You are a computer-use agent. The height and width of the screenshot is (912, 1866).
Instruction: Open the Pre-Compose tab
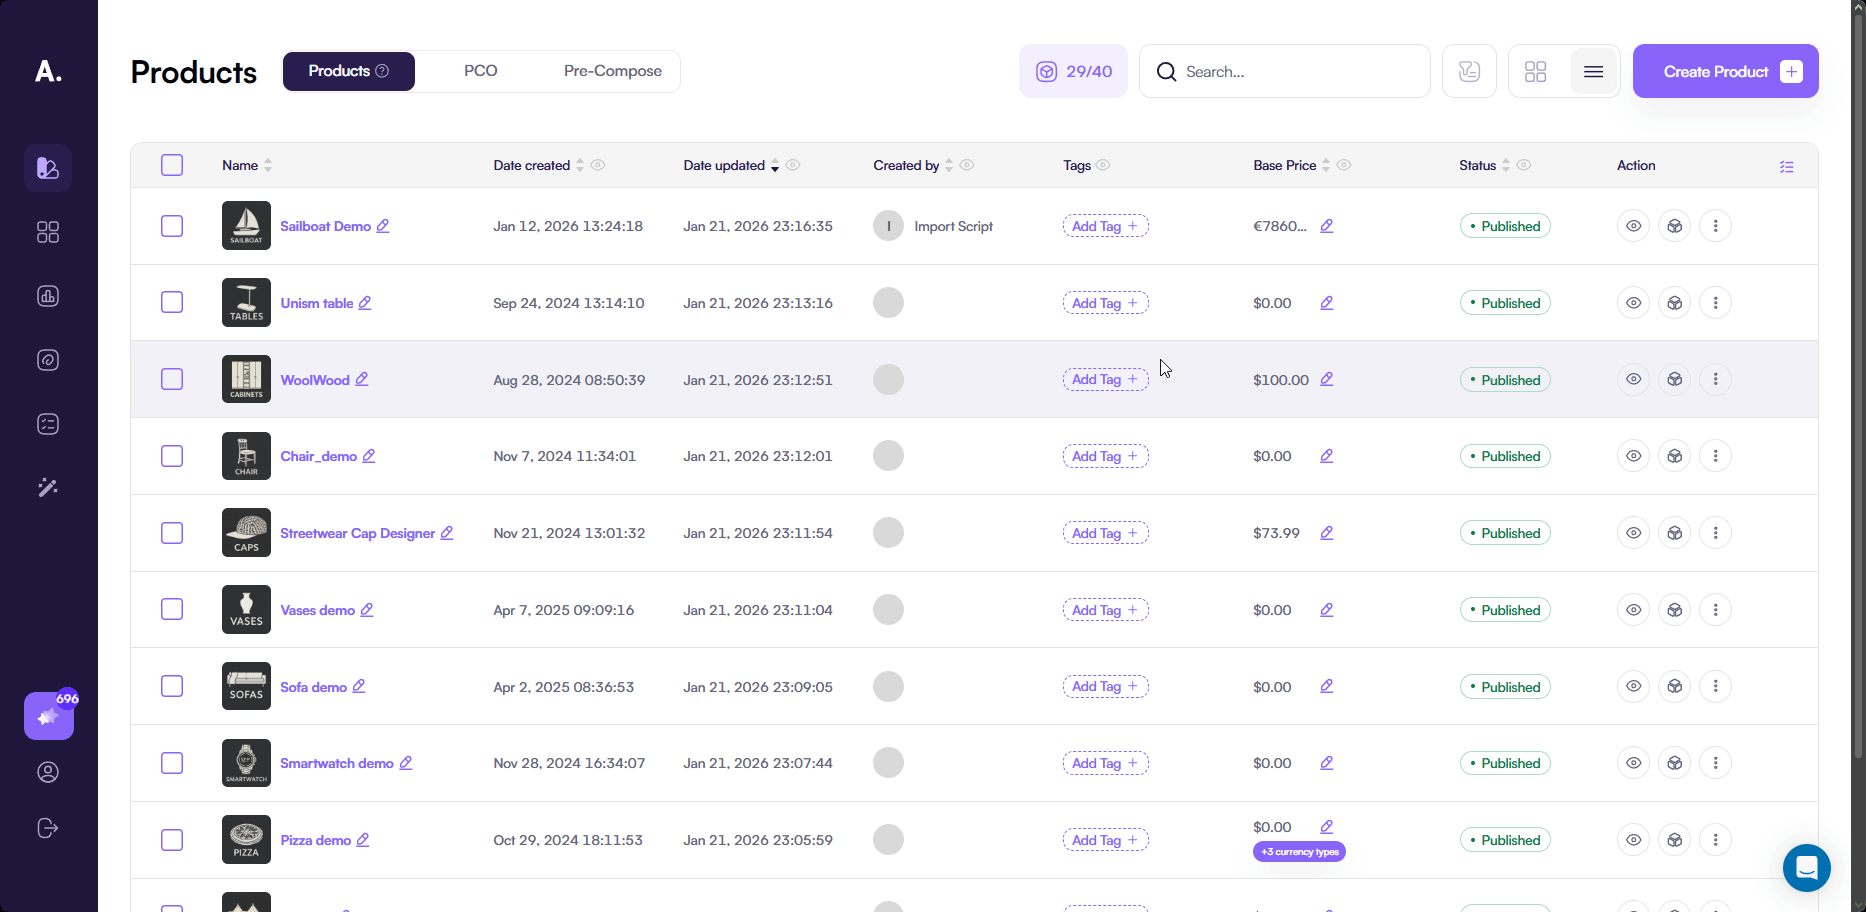click(612, 71)
